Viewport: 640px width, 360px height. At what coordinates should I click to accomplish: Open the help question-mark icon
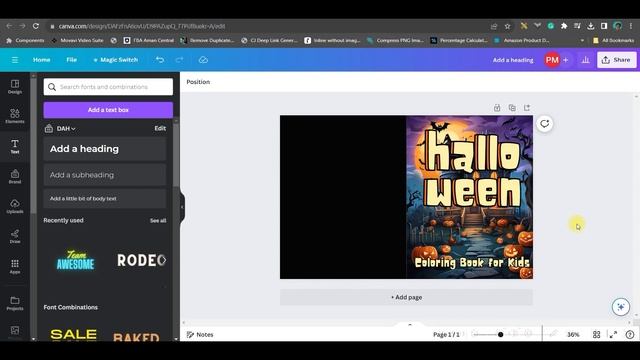coord(630,334)
